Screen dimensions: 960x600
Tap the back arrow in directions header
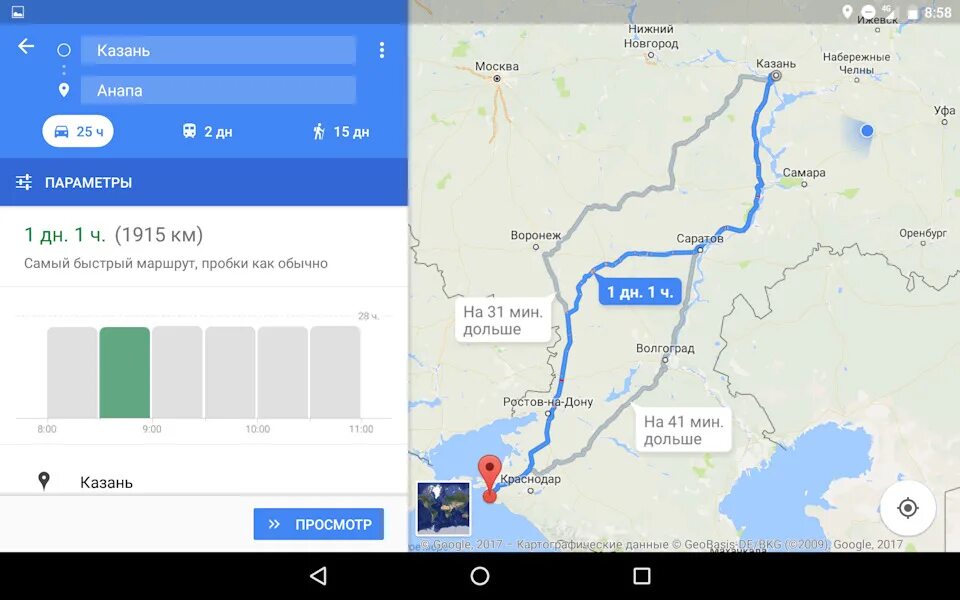26,46
